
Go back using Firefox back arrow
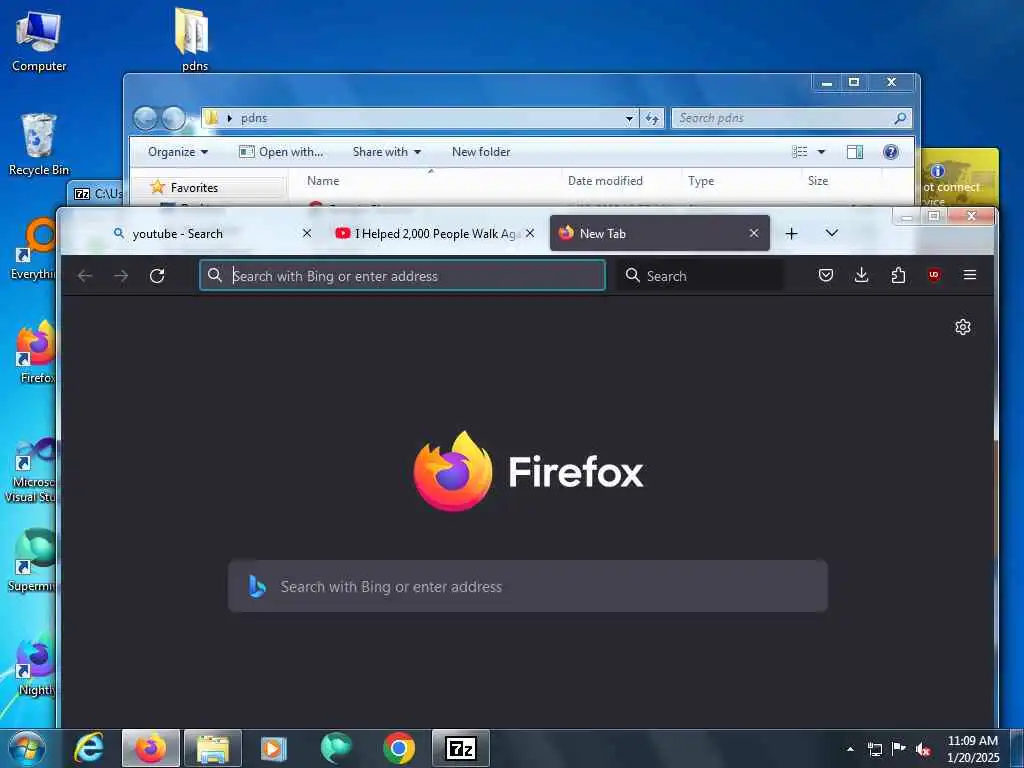click(85, 276)
